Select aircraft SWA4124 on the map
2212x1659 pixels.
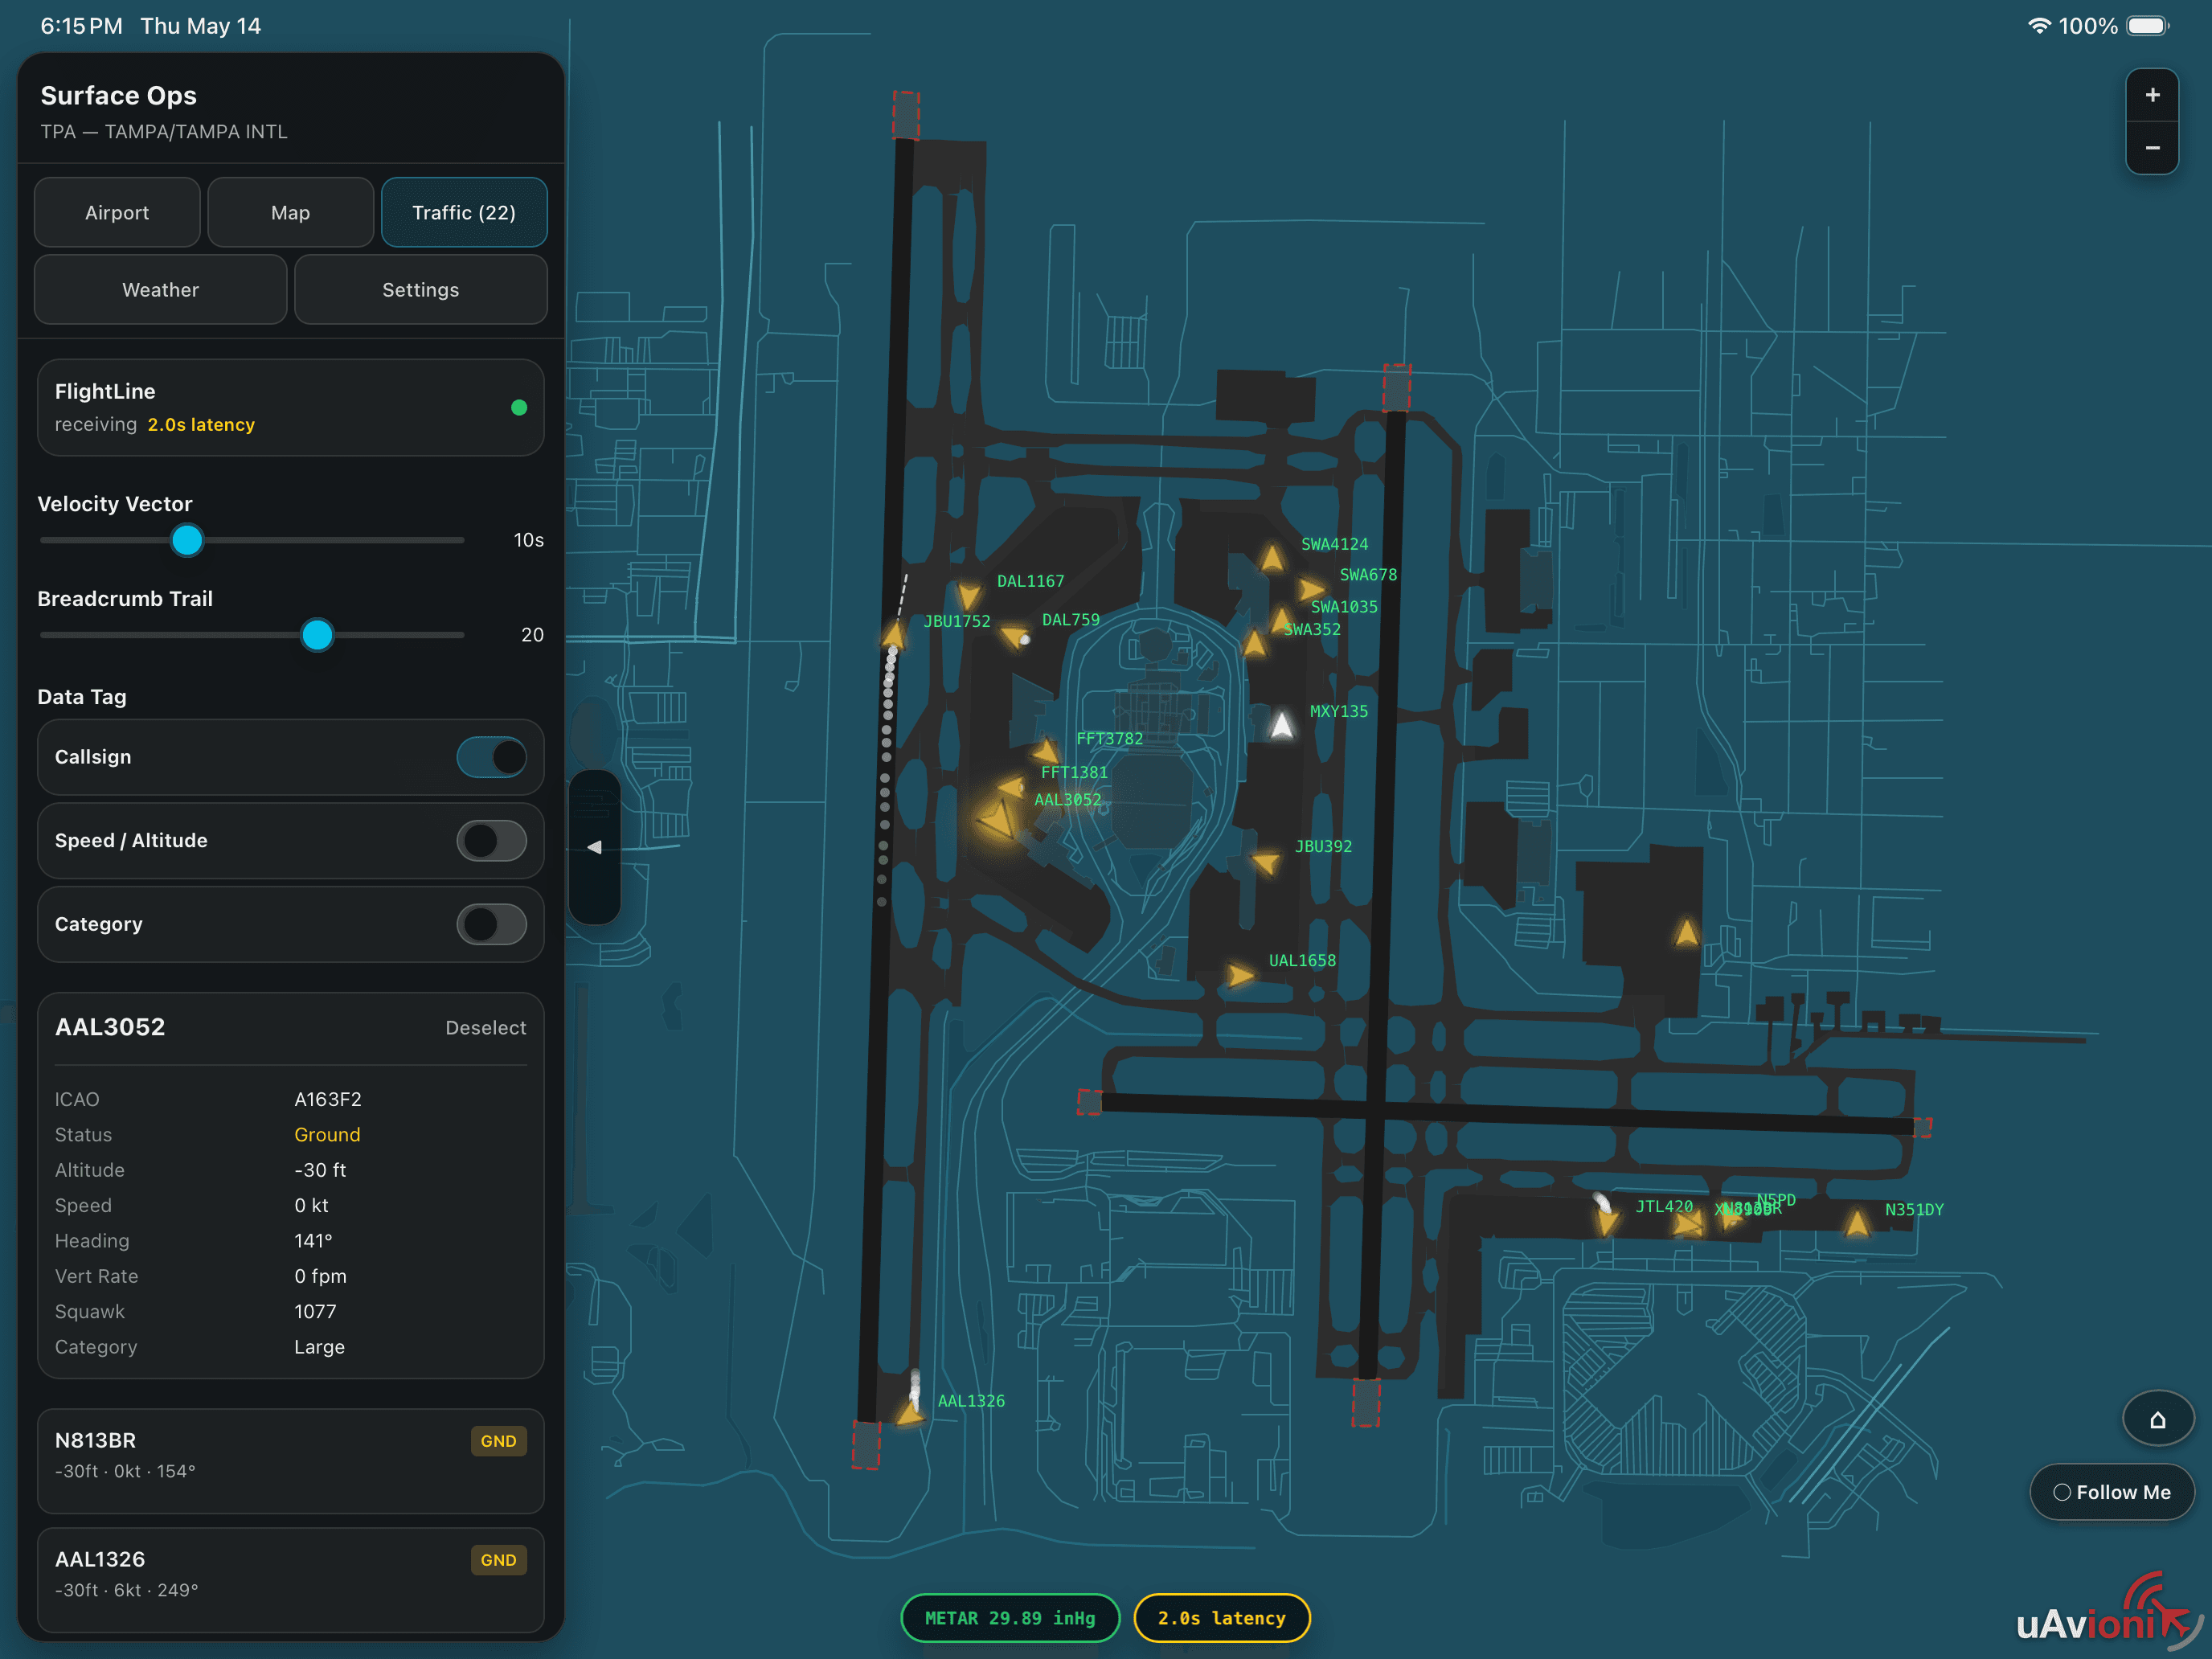click(x=1272, y=558)
